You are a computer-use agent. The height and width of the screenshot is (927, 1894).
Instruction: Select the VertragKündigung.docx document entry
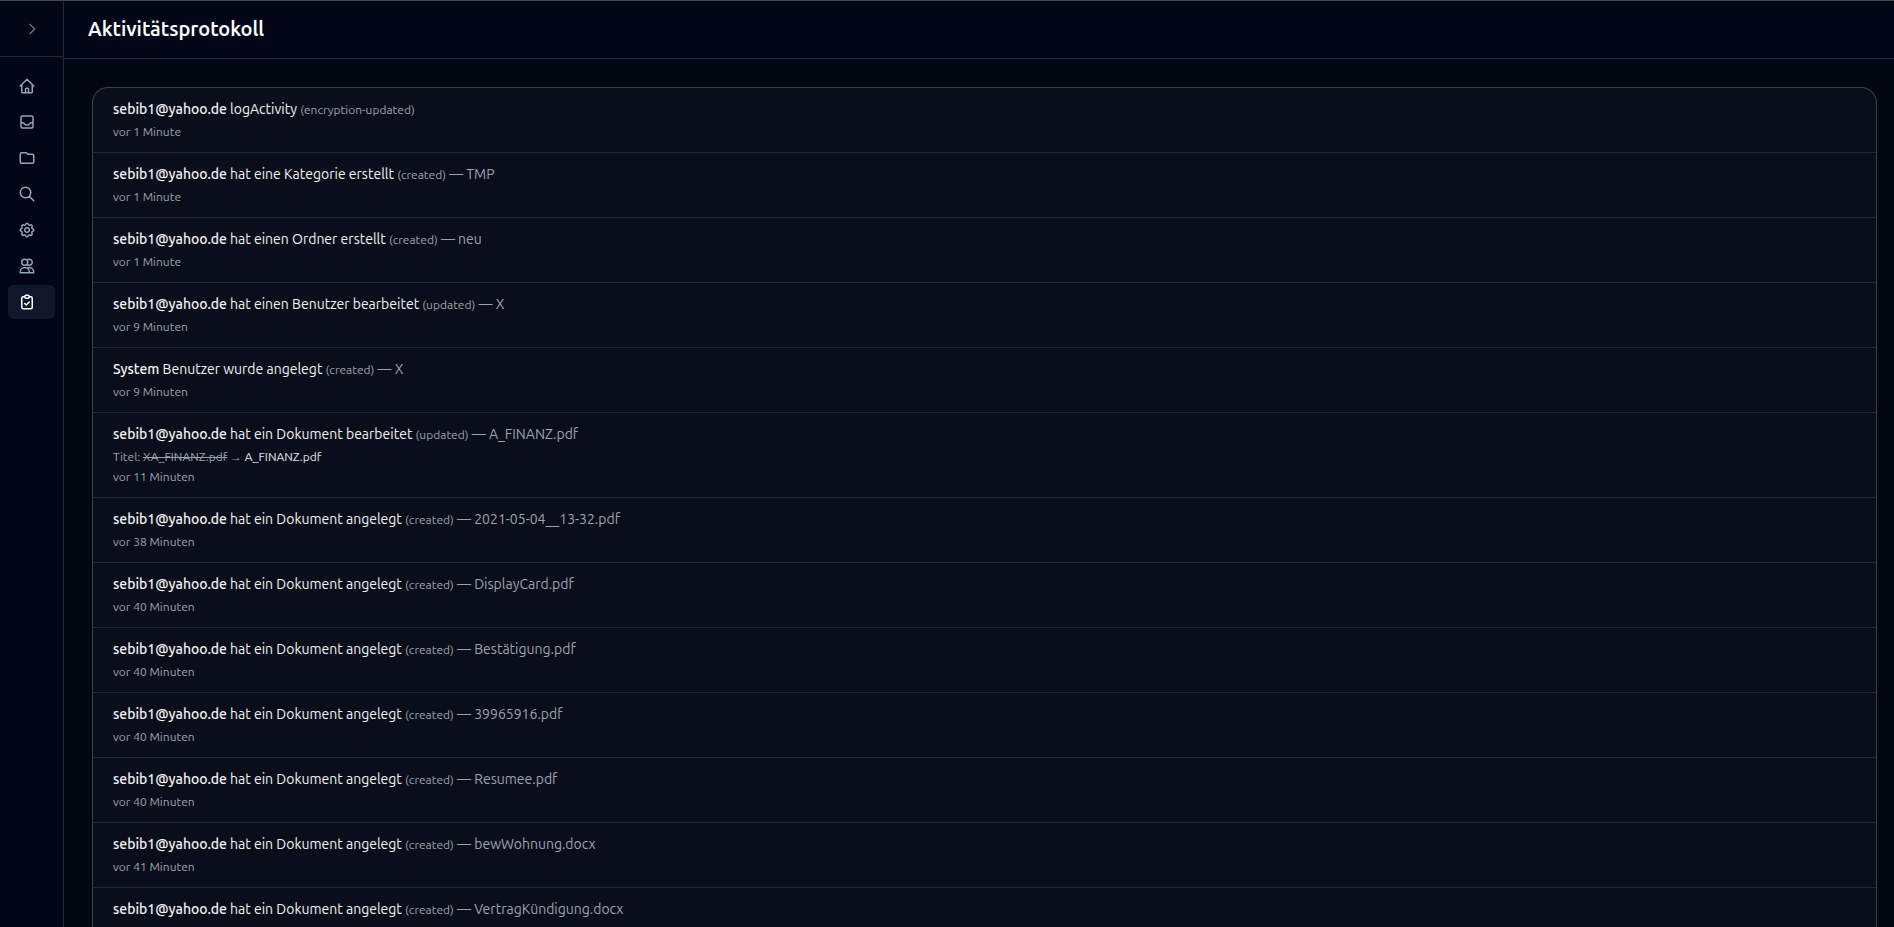(984, 908)
